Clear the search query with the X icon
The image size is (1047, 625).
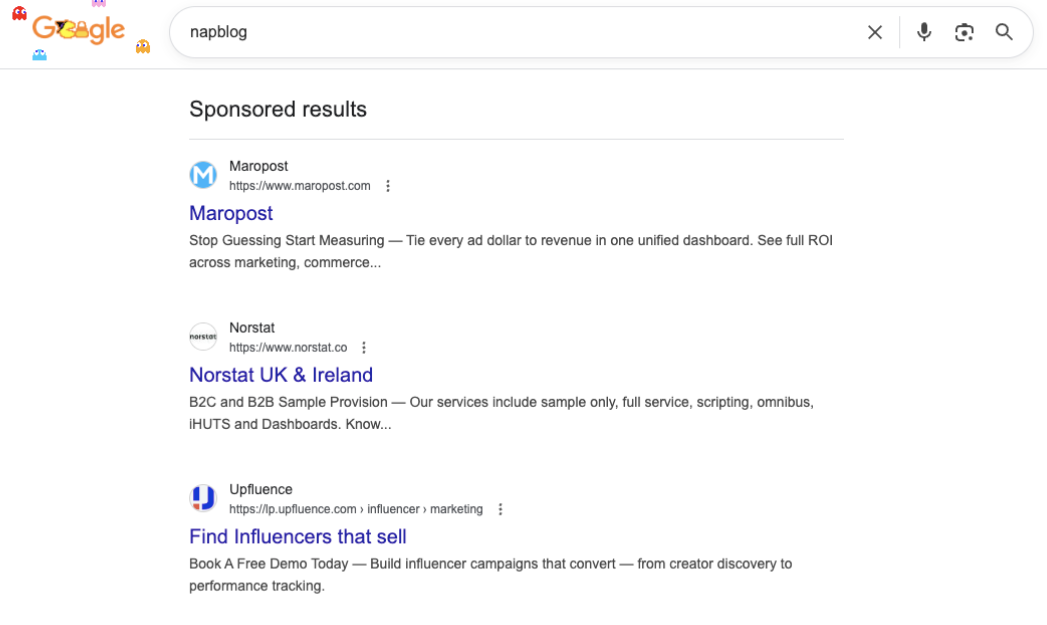tap(875, 32)
